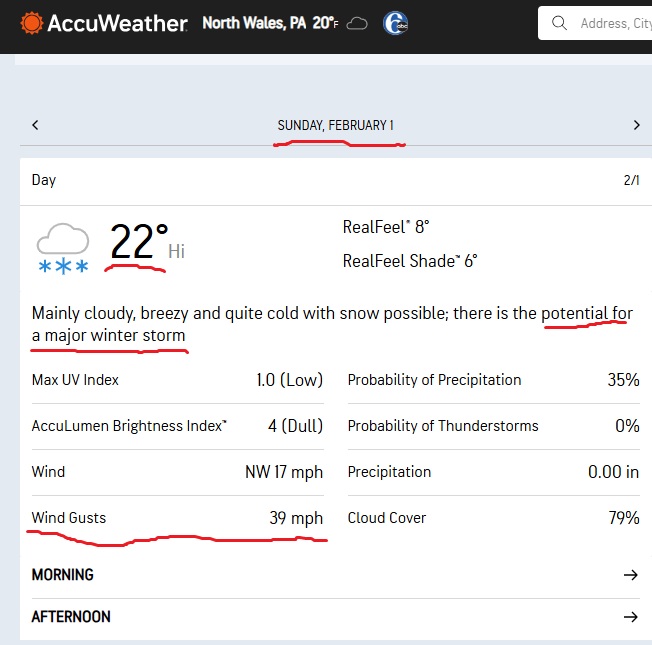Click the 6abc station logo

395,23
